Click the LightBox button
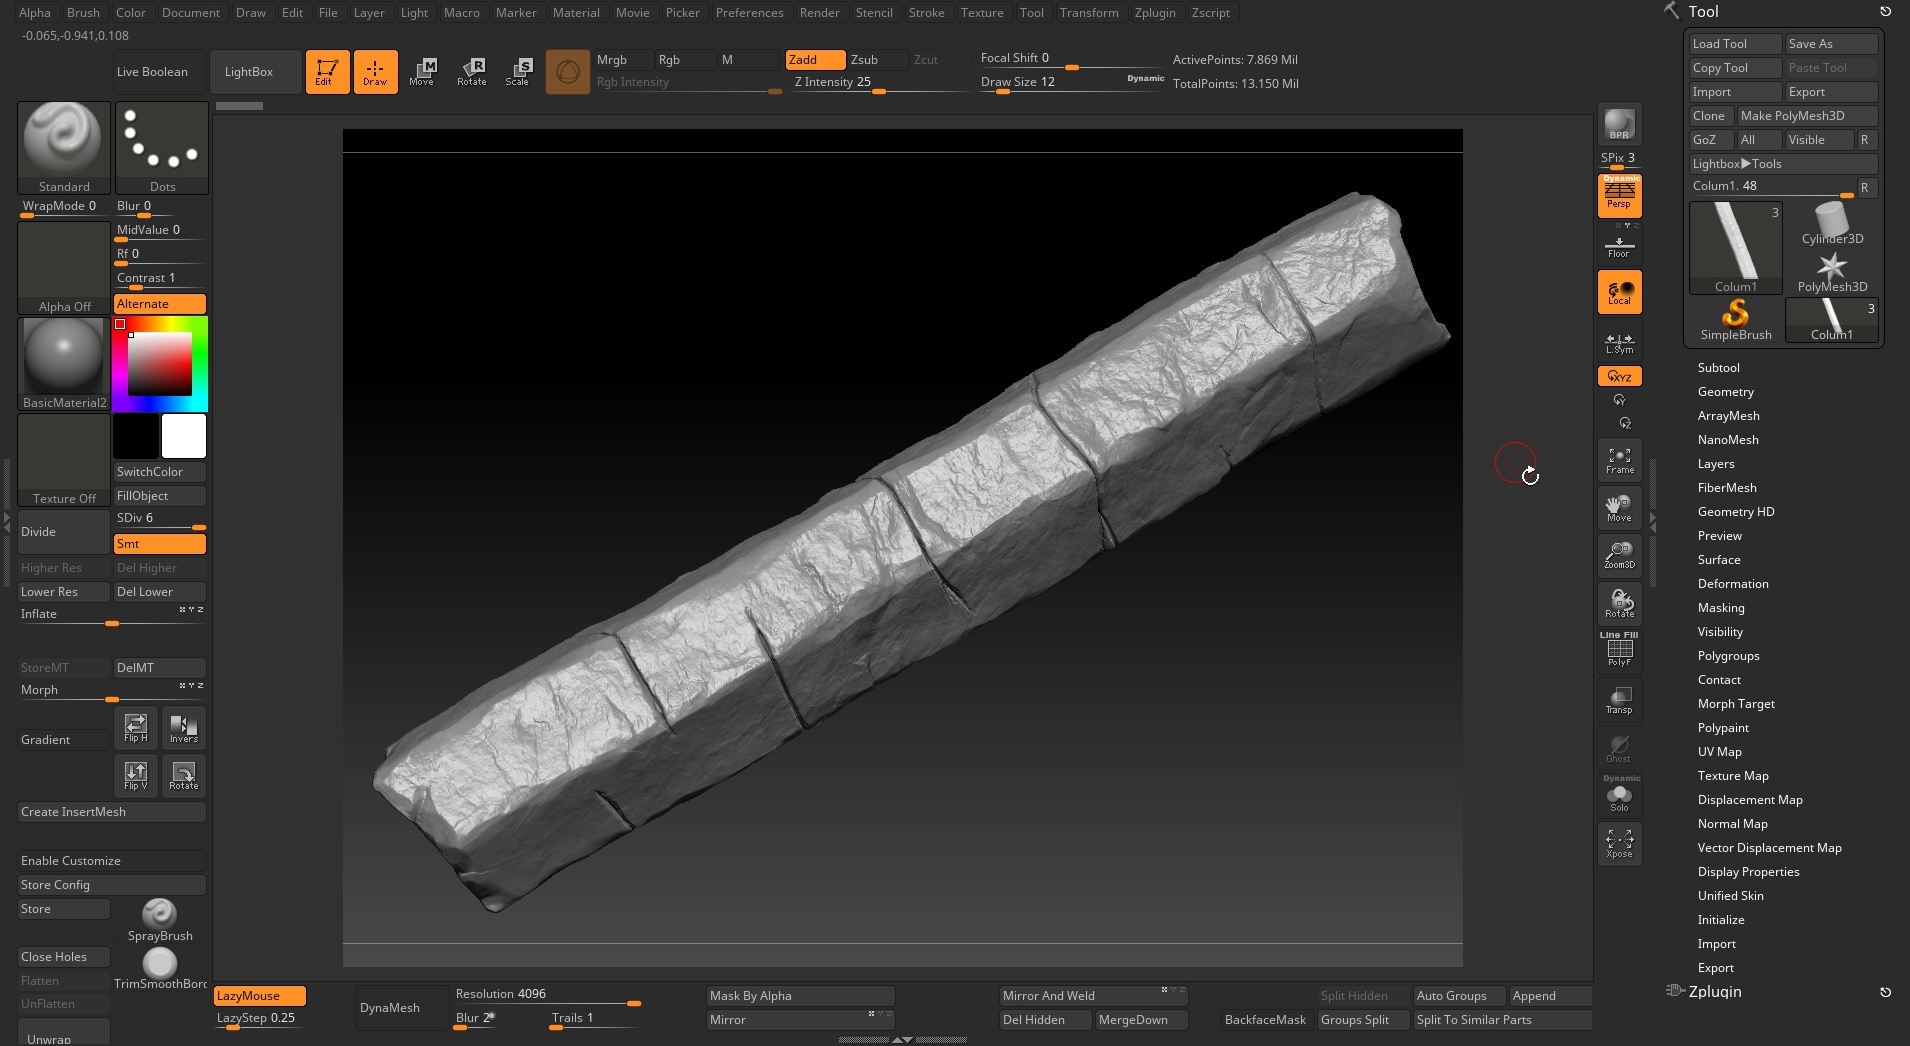1910x1046 pixels. [256, 72]
